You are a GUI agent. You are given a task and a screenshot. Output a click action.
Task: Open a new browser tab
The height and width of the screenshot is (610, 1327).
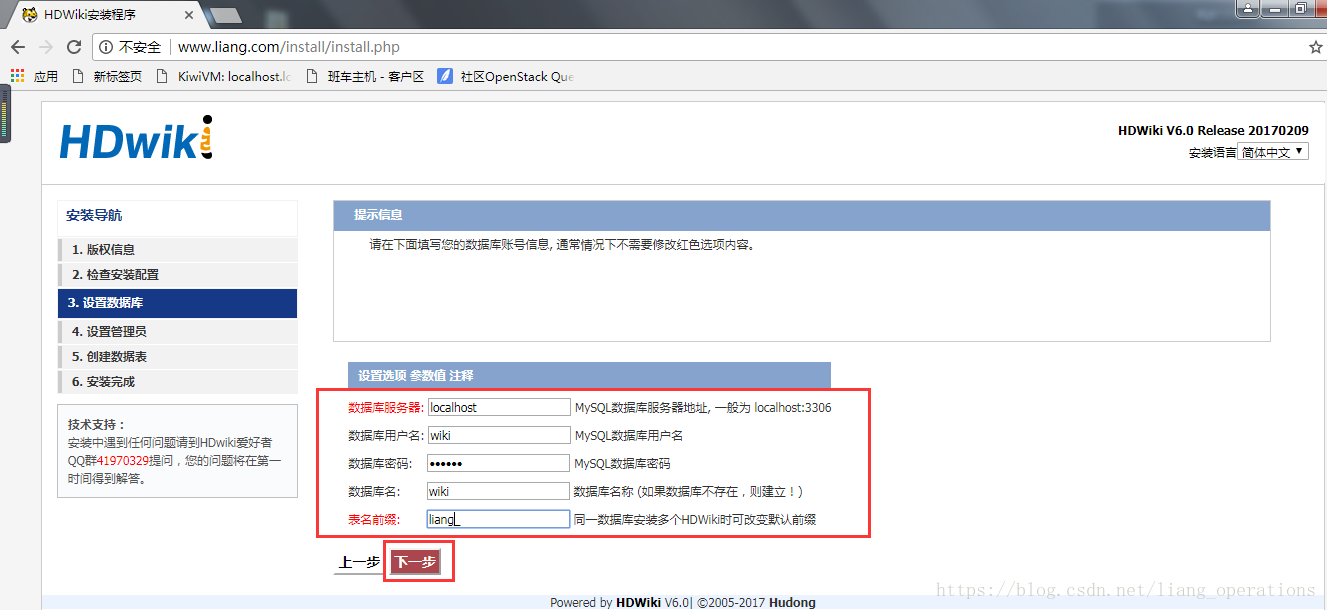pyautogui.click(x=227, y=15)
